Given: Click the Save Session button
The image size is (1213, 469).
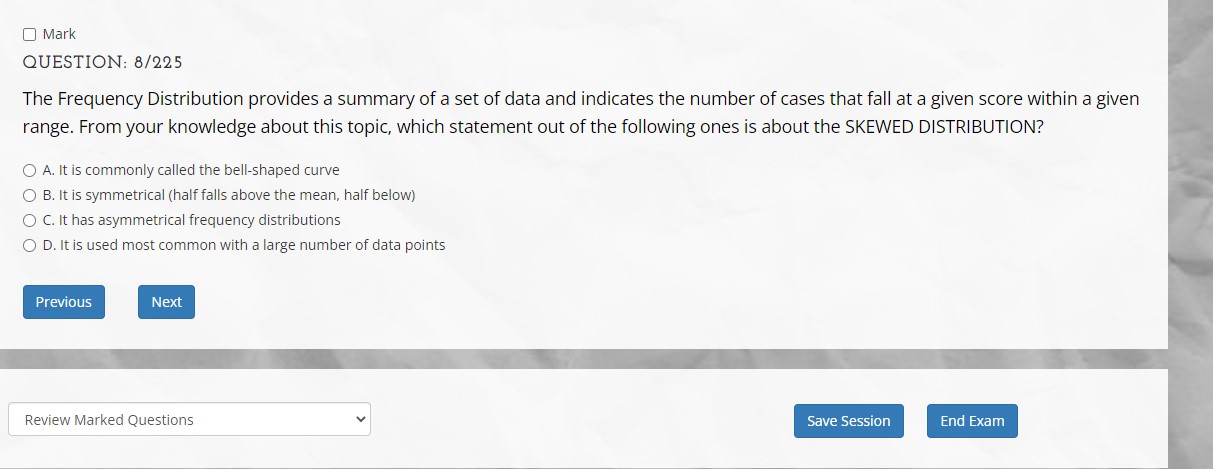Looking at the screenshot, I should (849, 421).
